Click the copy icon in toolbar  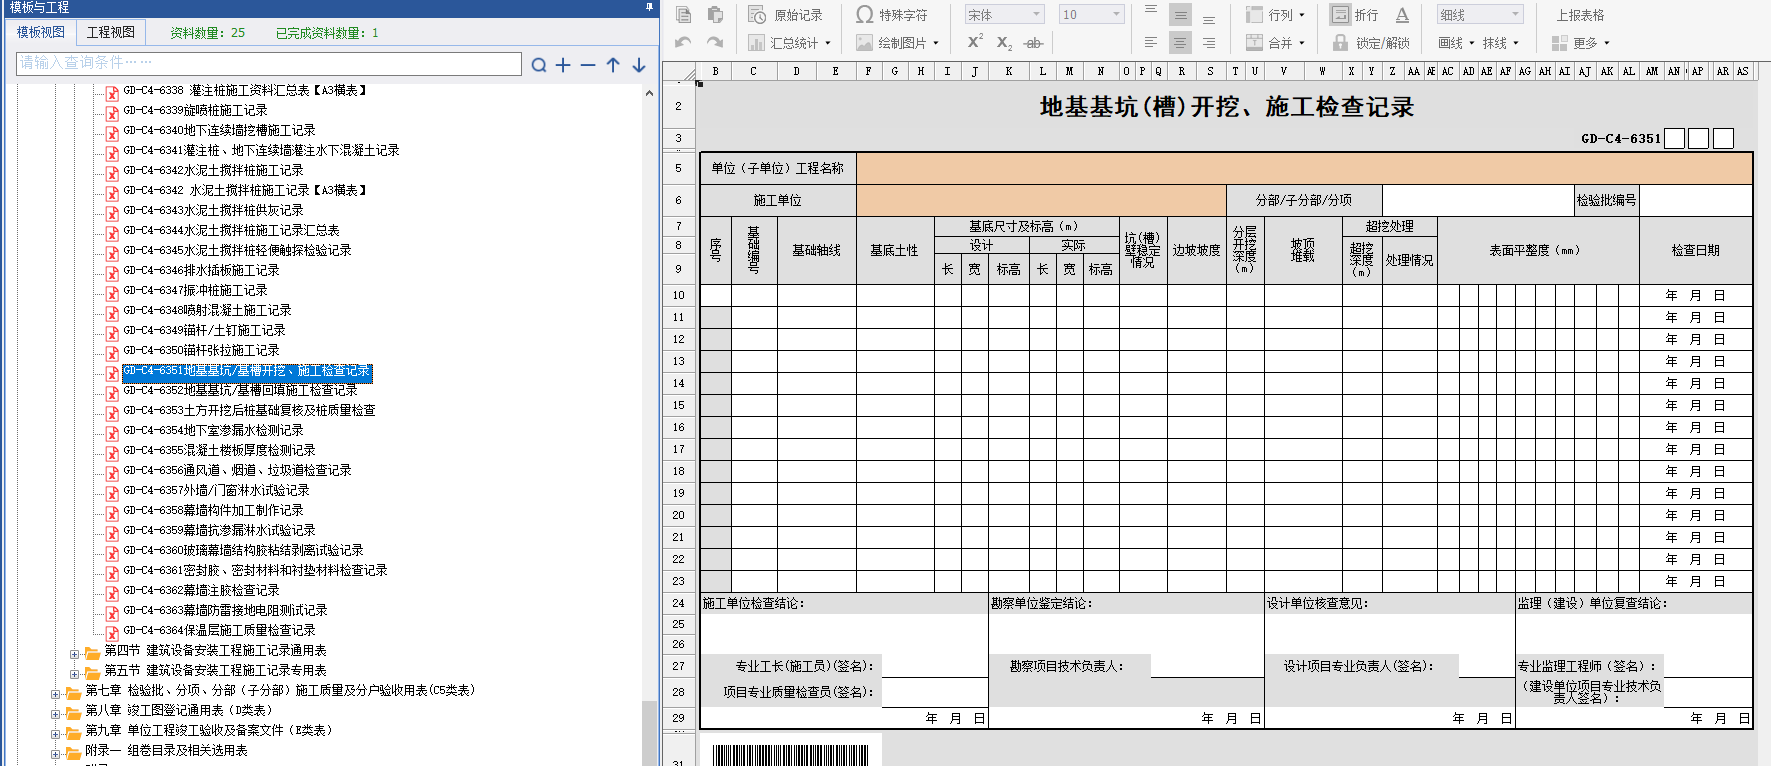click(684, 14)
